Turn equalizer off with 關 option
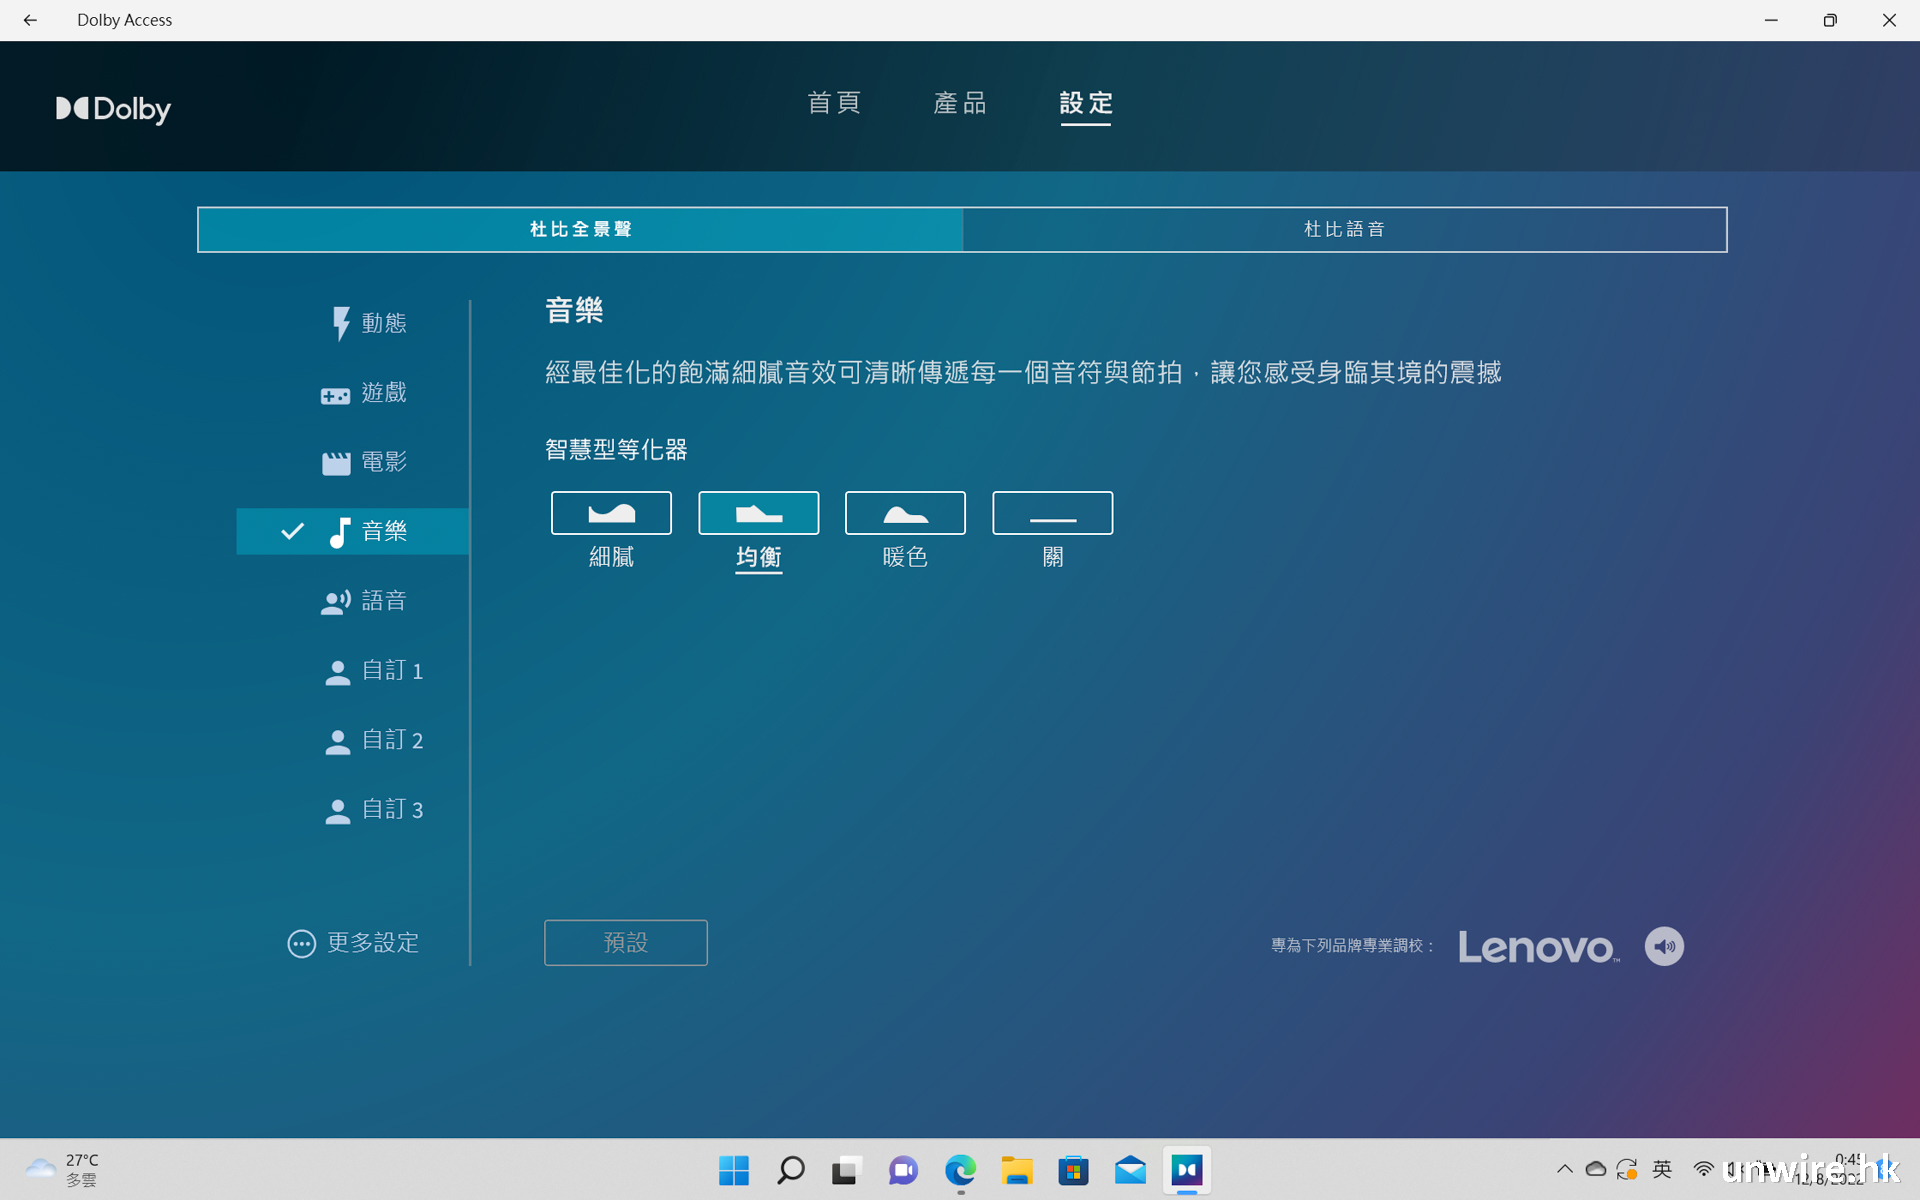1920x1200 pixels. [1052, 513]
